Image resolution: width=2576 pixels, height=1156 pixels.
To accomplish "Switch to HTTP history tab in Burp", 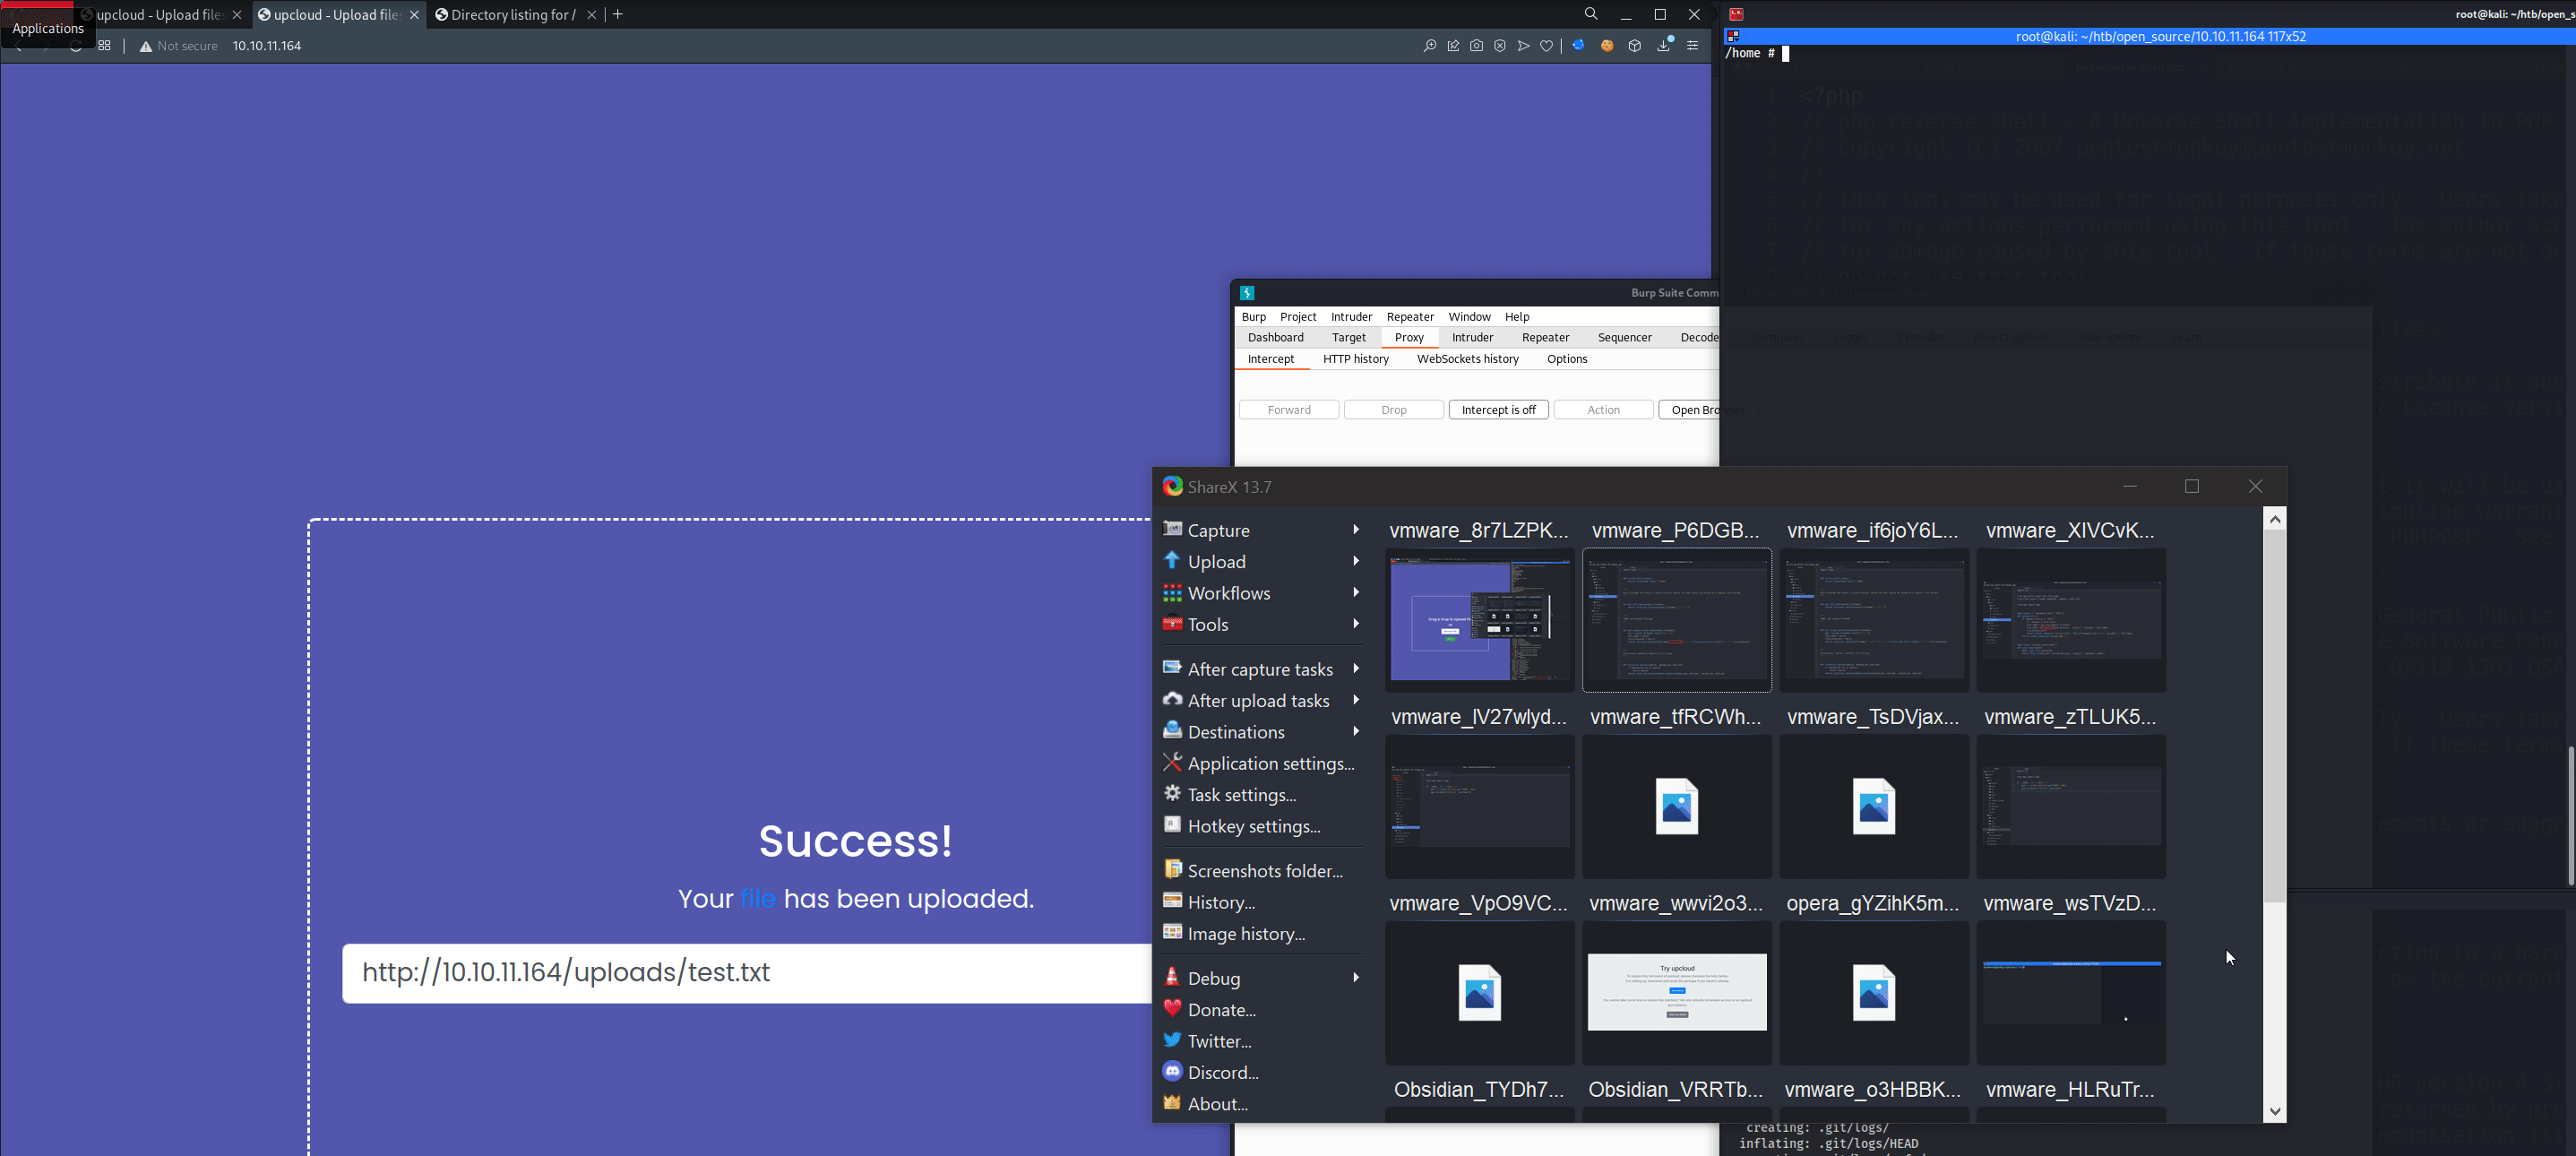I will (x=1355, y=359).
